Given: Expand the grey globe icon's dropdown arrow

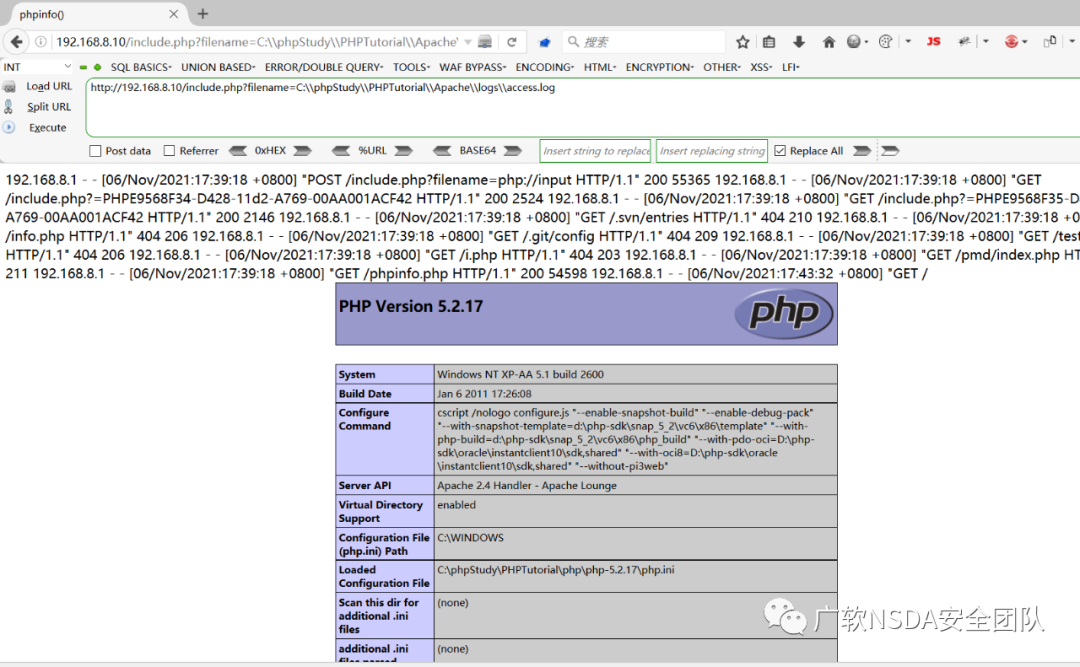Looking at the screenshot, I should pyautogui.click(x=866, y=42).
